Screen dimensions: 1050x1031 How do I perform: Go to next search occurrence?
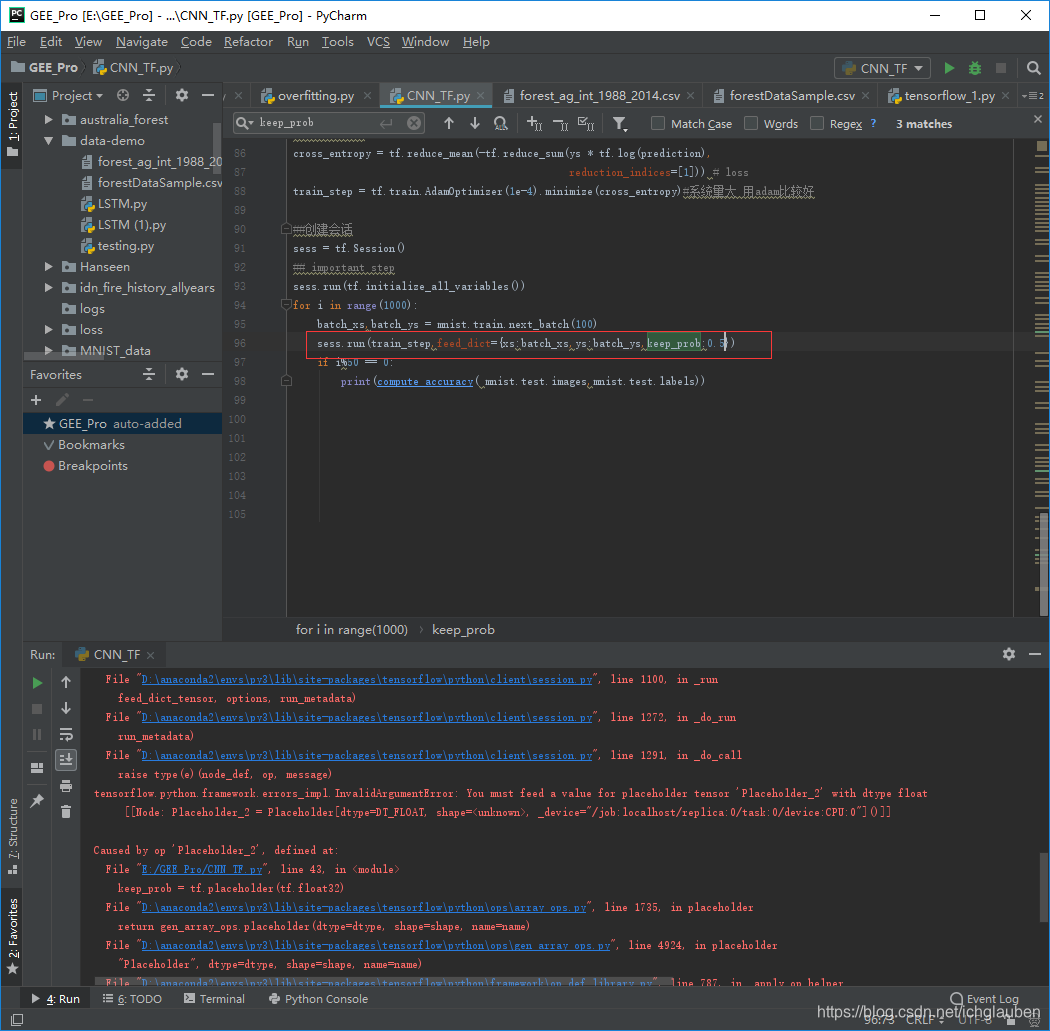point(475,123)
